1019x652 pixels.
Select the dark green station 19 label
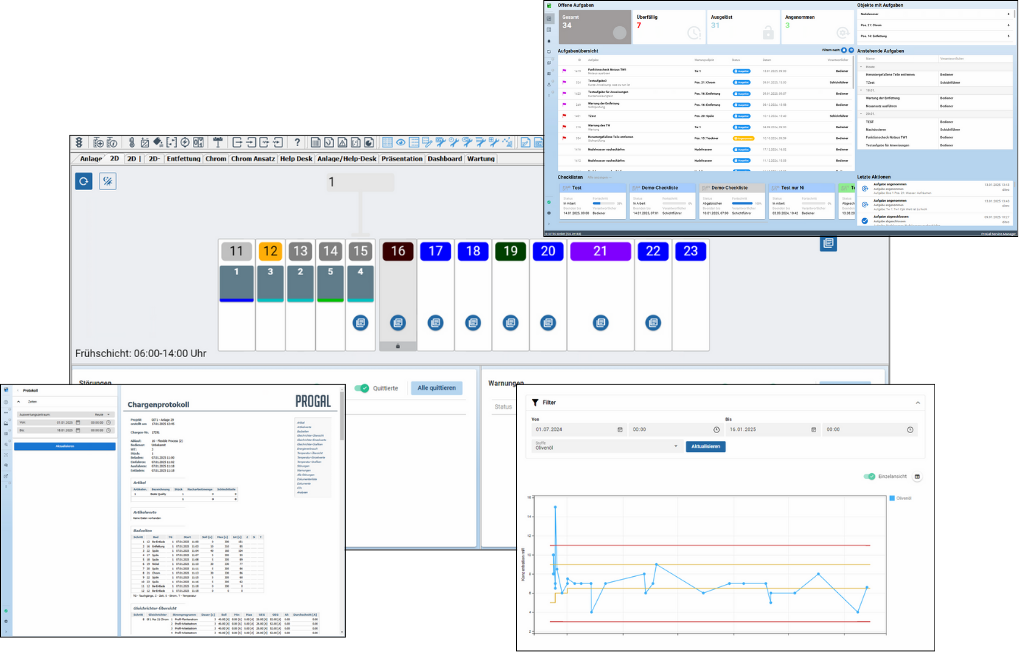(511, 251)
